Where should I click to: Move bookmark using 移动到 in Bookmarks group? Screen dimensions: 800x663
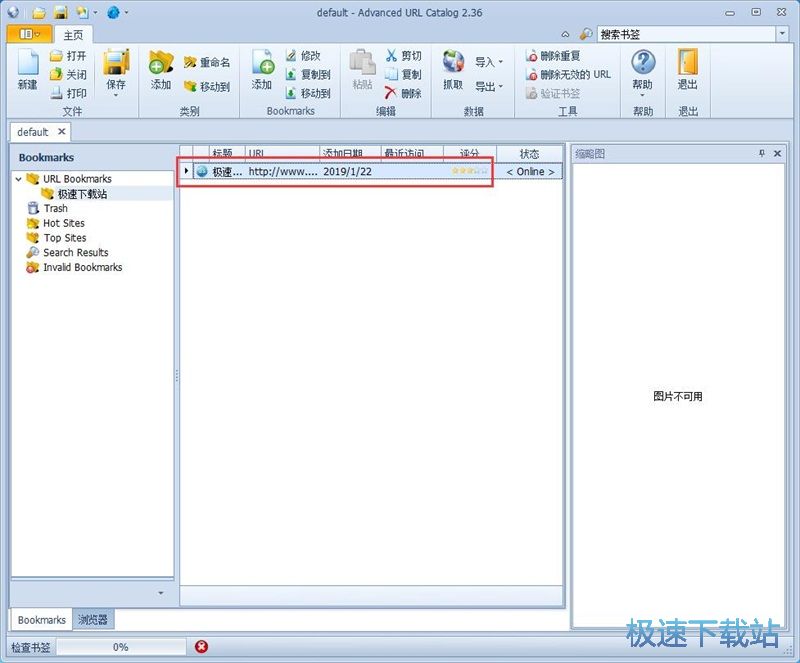(308, 93)
